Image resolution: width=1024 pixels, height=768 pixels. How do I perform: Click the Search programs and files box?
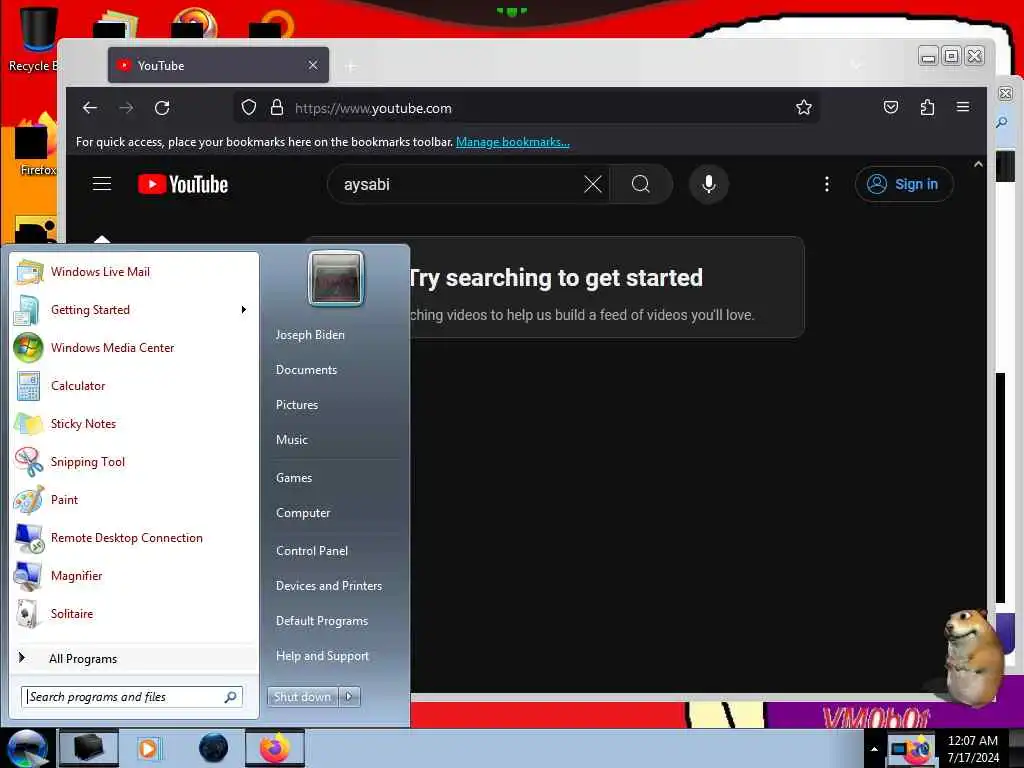click(132, 697)
